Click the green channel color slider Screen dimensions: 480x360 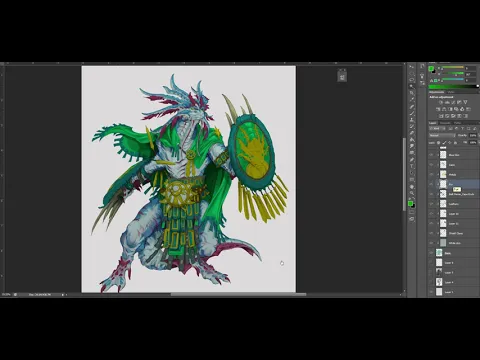tap(452, 74)
